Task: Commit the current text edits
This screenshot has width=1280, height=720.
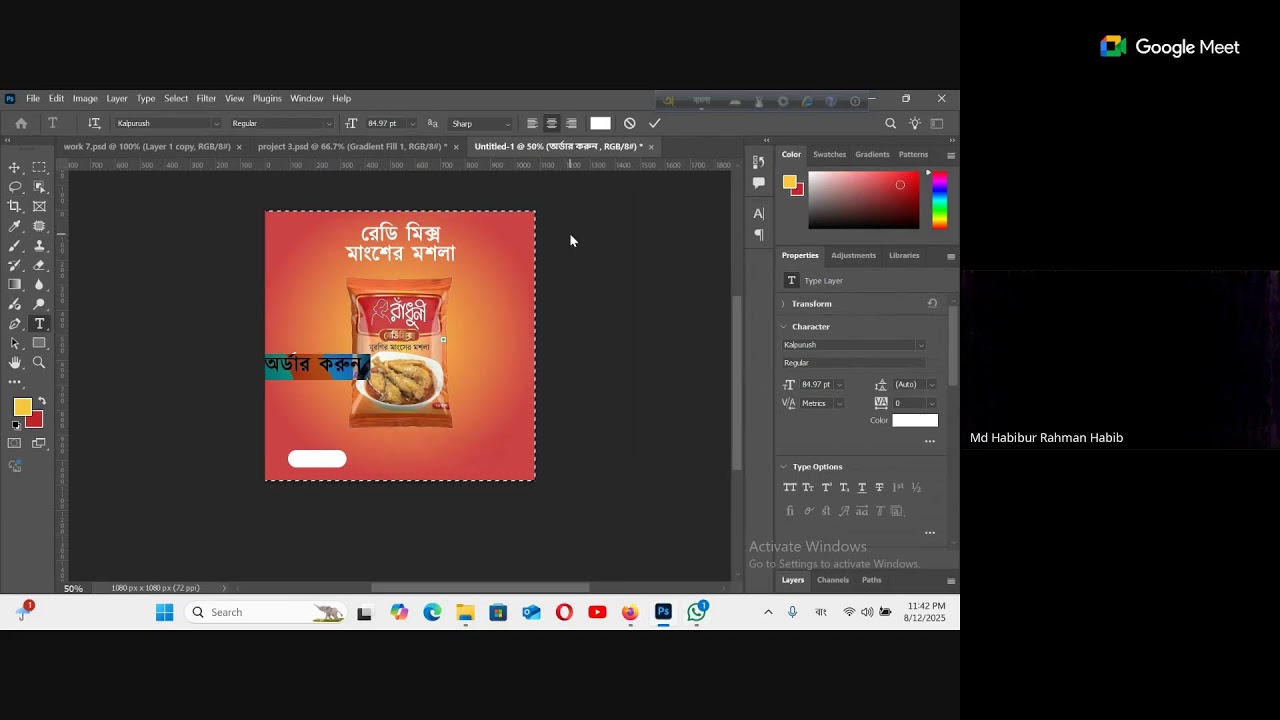Action: [x=654, y=123]
